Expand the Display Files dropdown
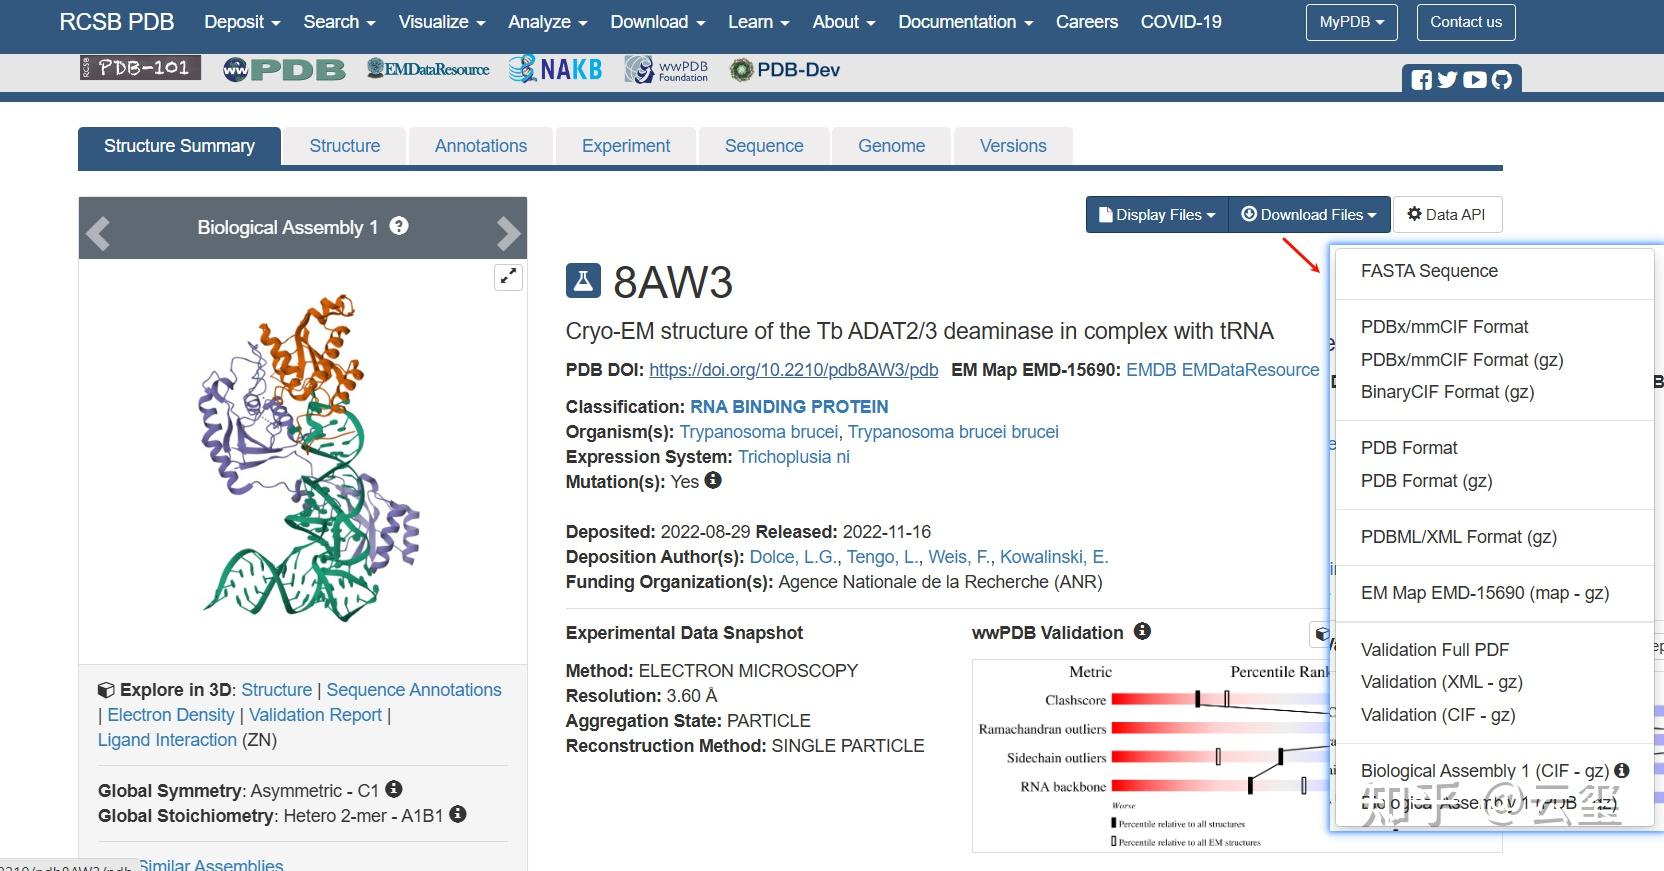 [1157, 215]
